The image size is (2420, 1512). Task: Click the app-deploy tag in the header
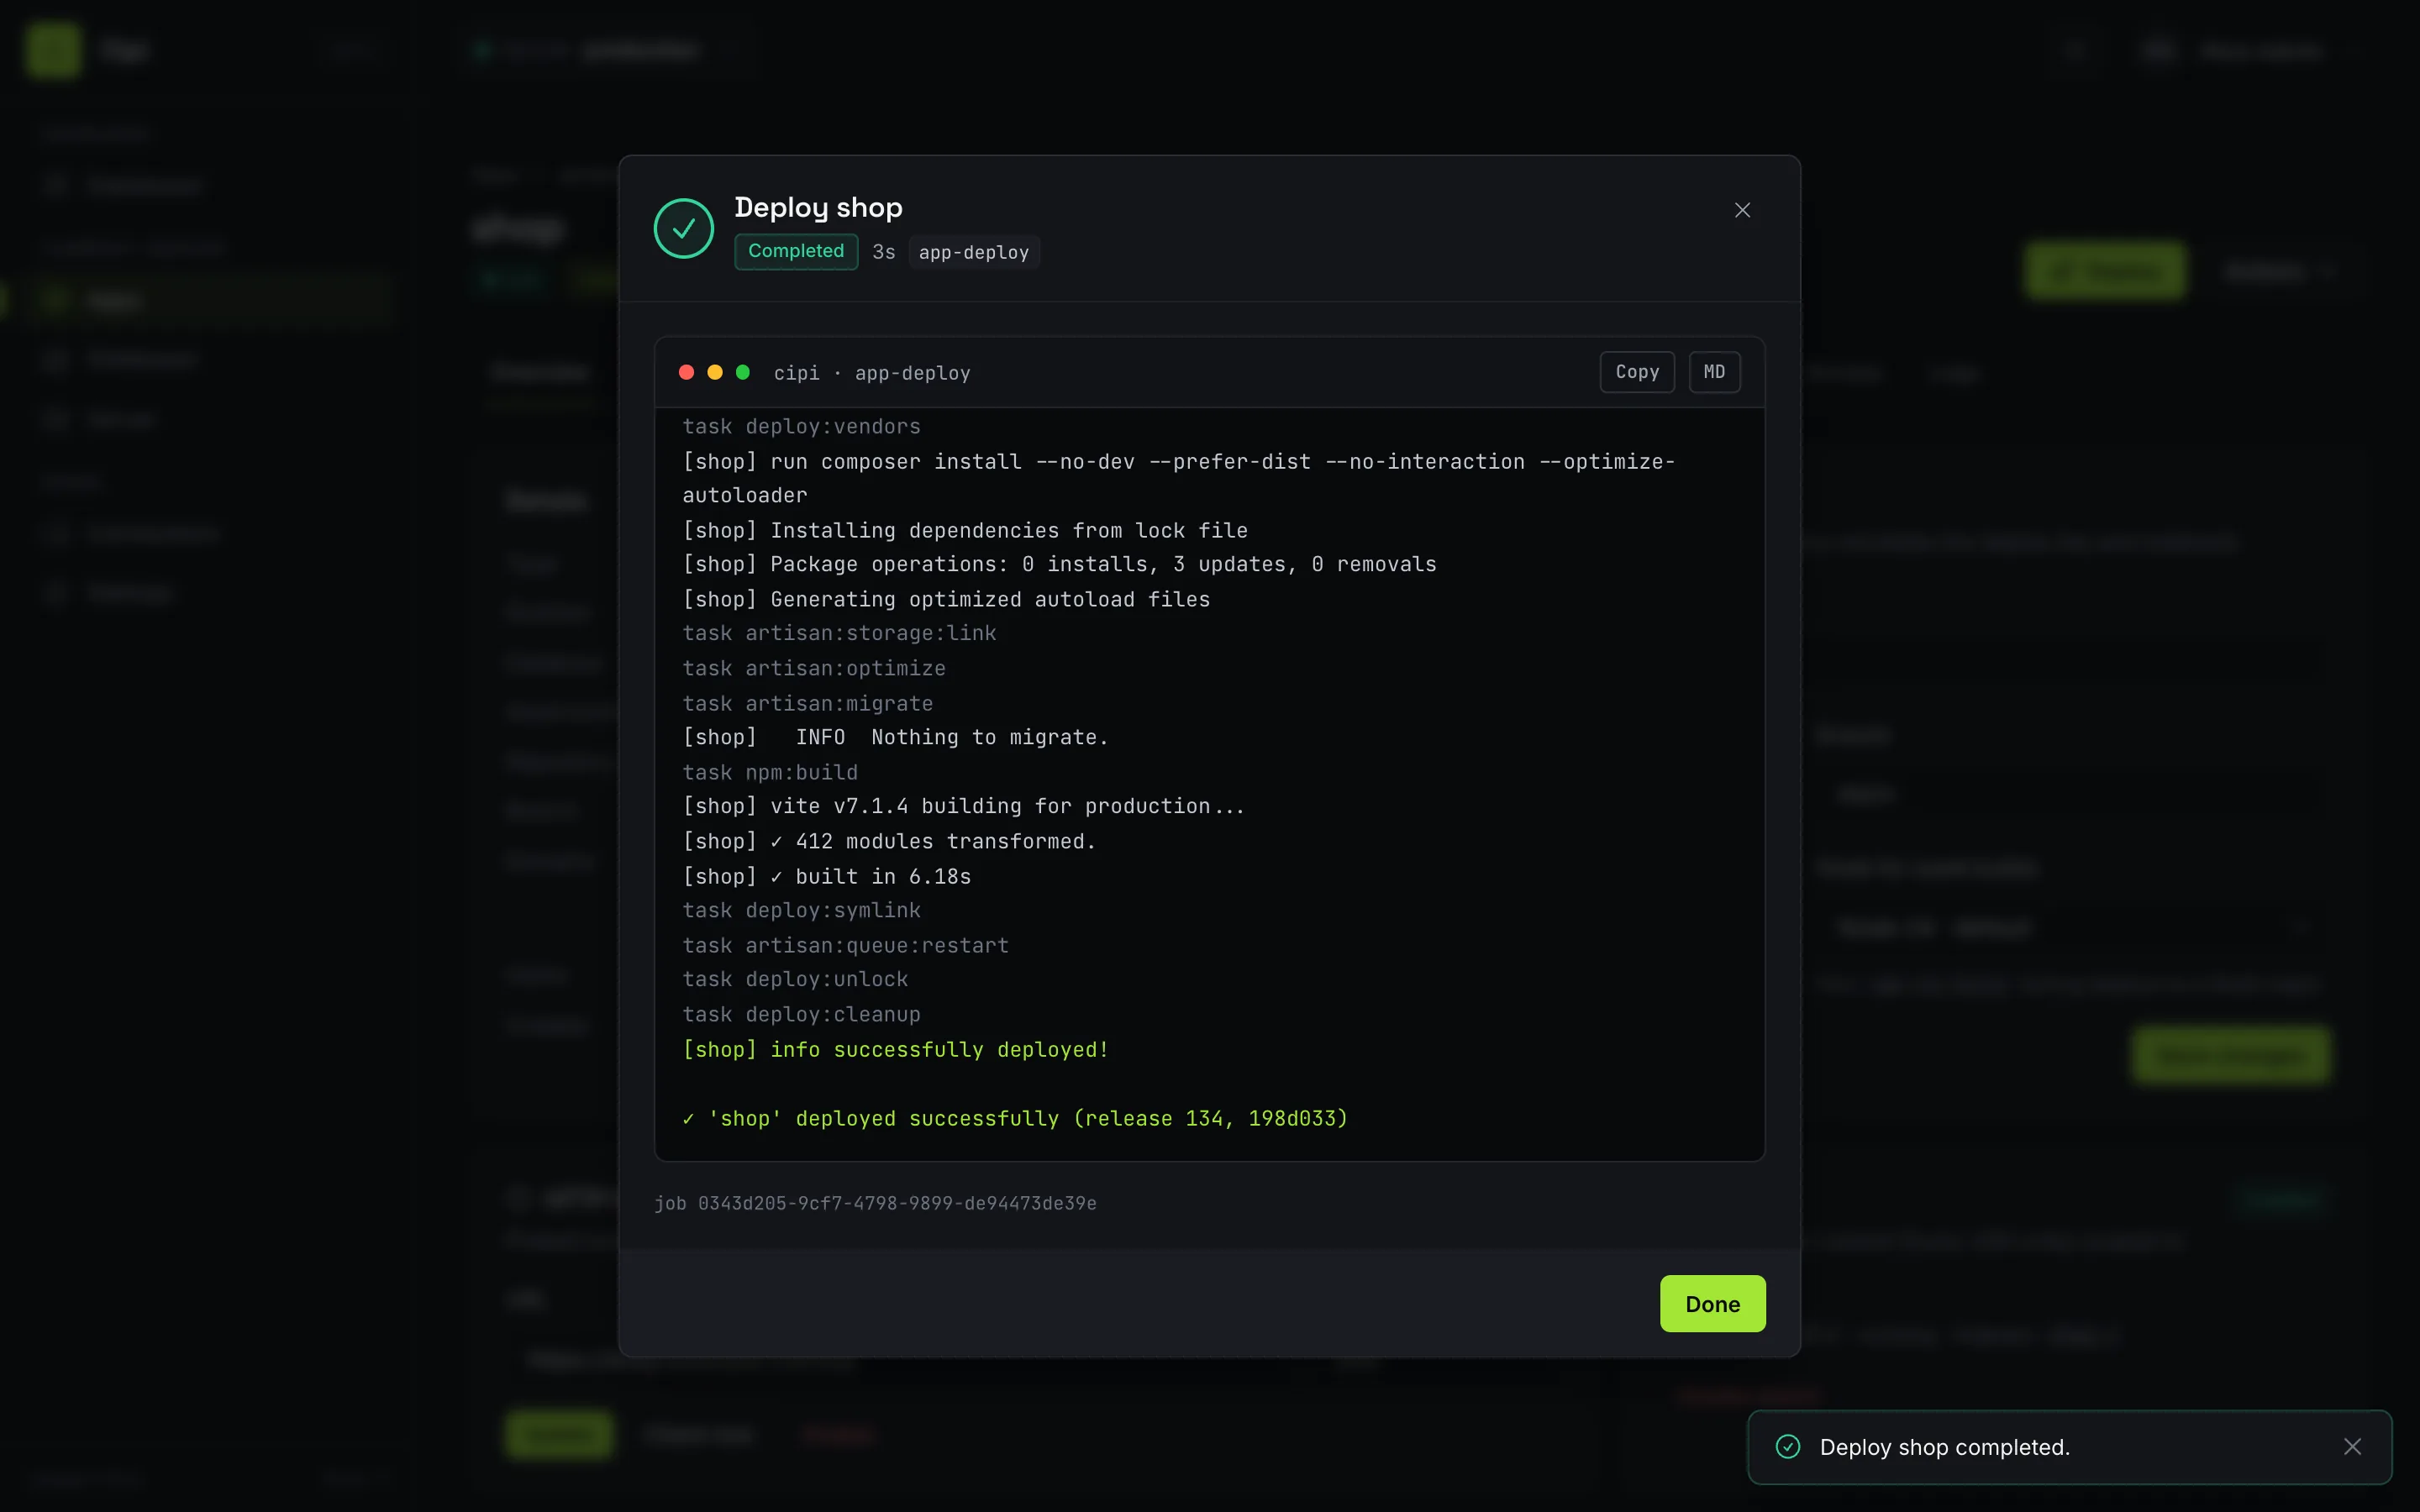(x=974, y=252)
